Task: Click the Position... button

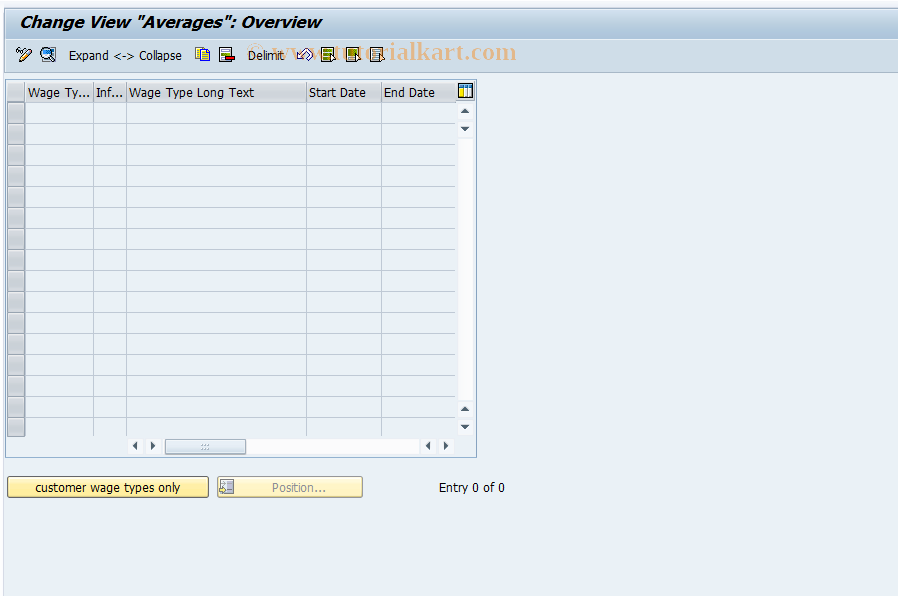Action: coord(290,487)
